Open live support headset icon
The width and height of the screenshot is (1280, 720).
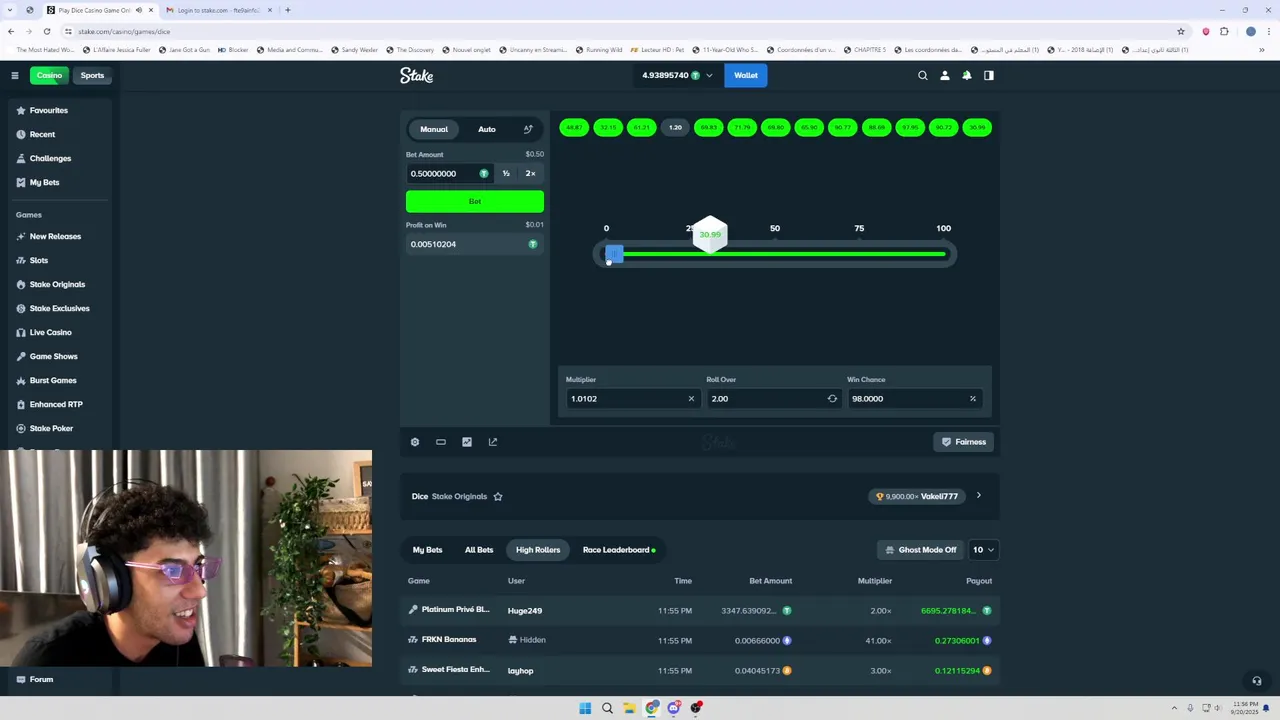[1257, 681]
